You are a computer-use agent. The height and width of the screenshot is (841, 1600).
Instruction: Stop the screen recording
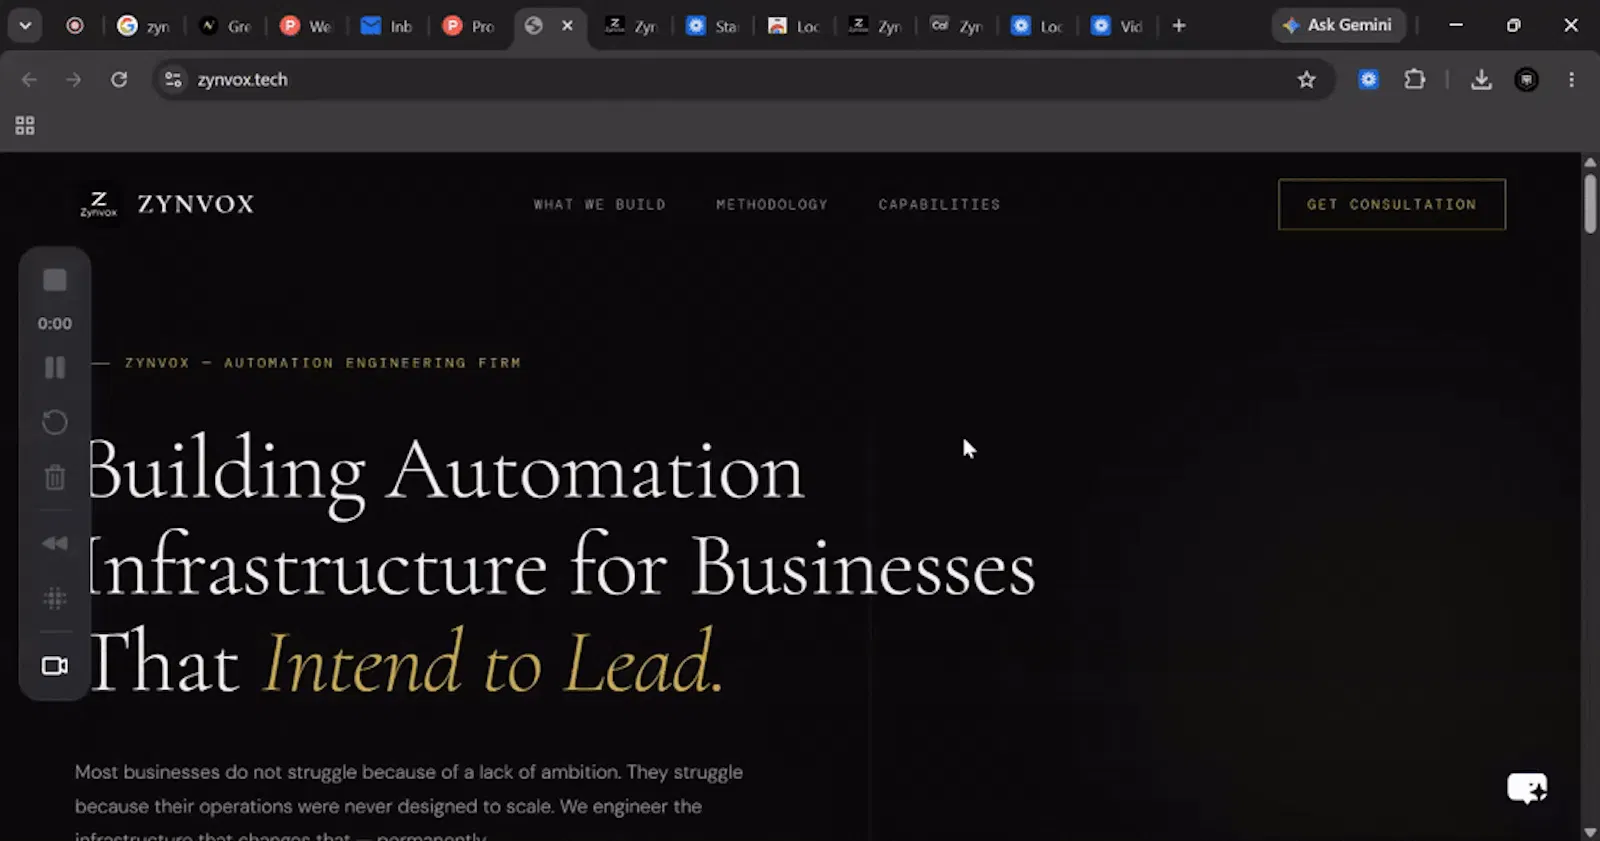tap(55, 280)
